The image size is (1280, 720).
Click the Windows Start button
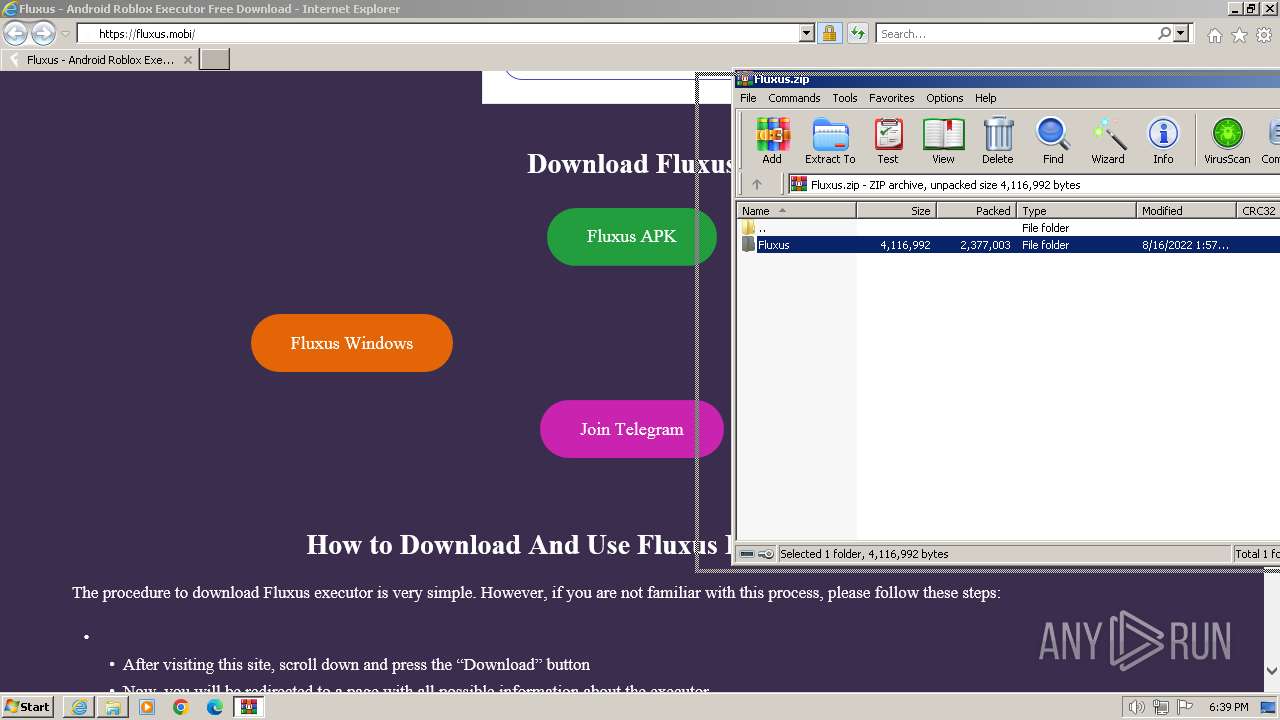point(27,707)
